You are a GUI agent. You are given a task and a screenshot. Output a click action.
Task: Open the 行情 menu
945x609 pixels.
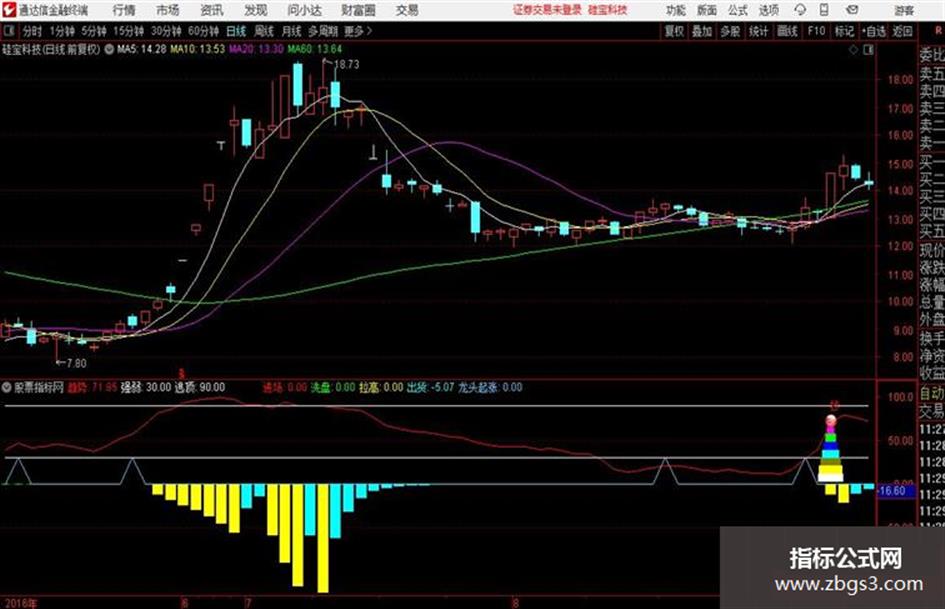pyautogui.click(x=124, y=10)
